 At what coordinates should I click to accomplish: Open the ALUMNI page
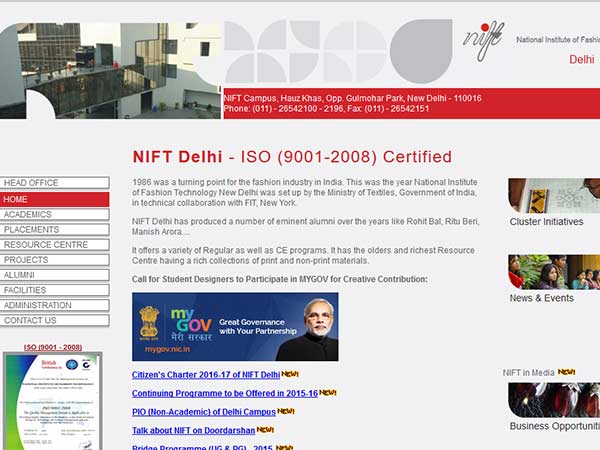pyautogui.click(x=55, y=275)
